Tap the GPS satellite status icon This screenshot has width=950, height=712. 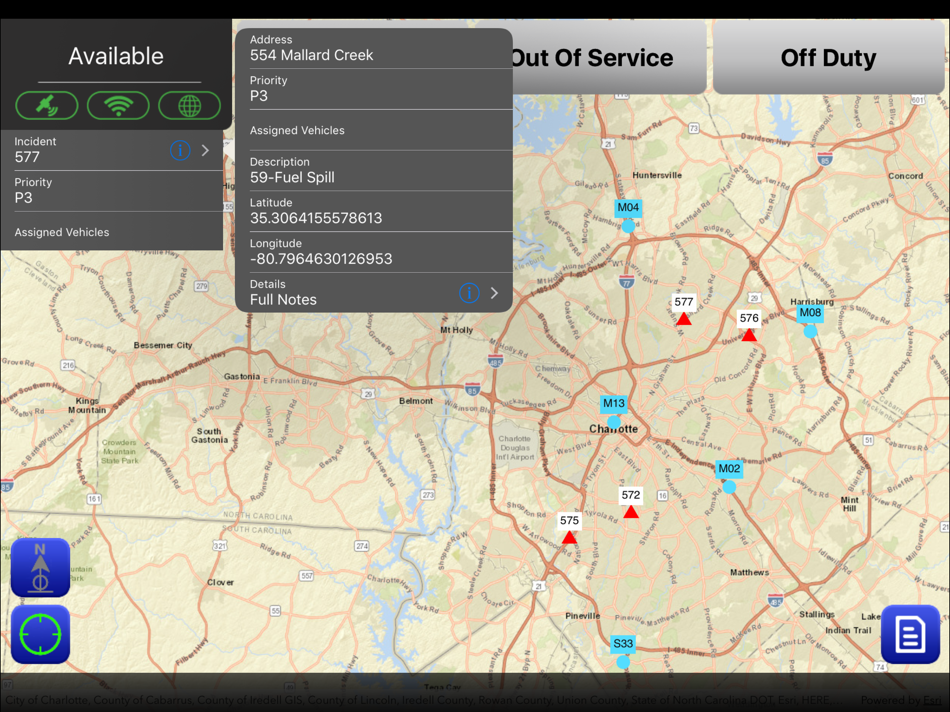coord(47,105)
